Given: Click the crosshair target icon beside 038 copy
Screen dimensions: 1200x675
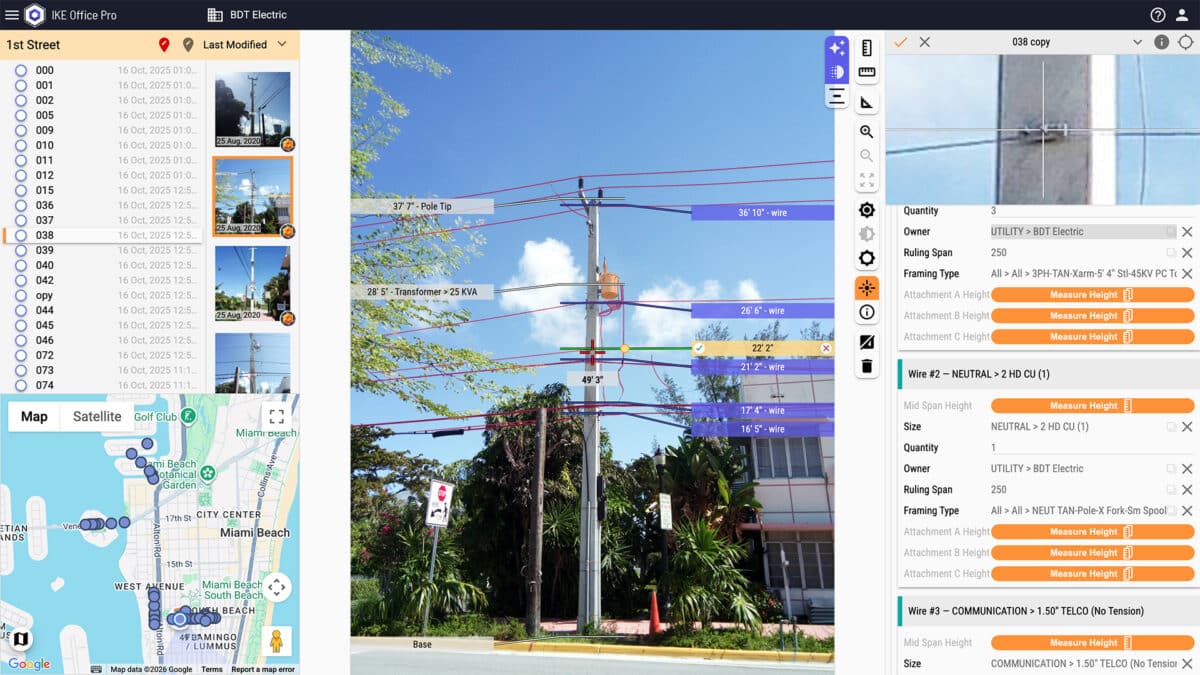Looking at the screenshot, I should [x=1186, y=42].
